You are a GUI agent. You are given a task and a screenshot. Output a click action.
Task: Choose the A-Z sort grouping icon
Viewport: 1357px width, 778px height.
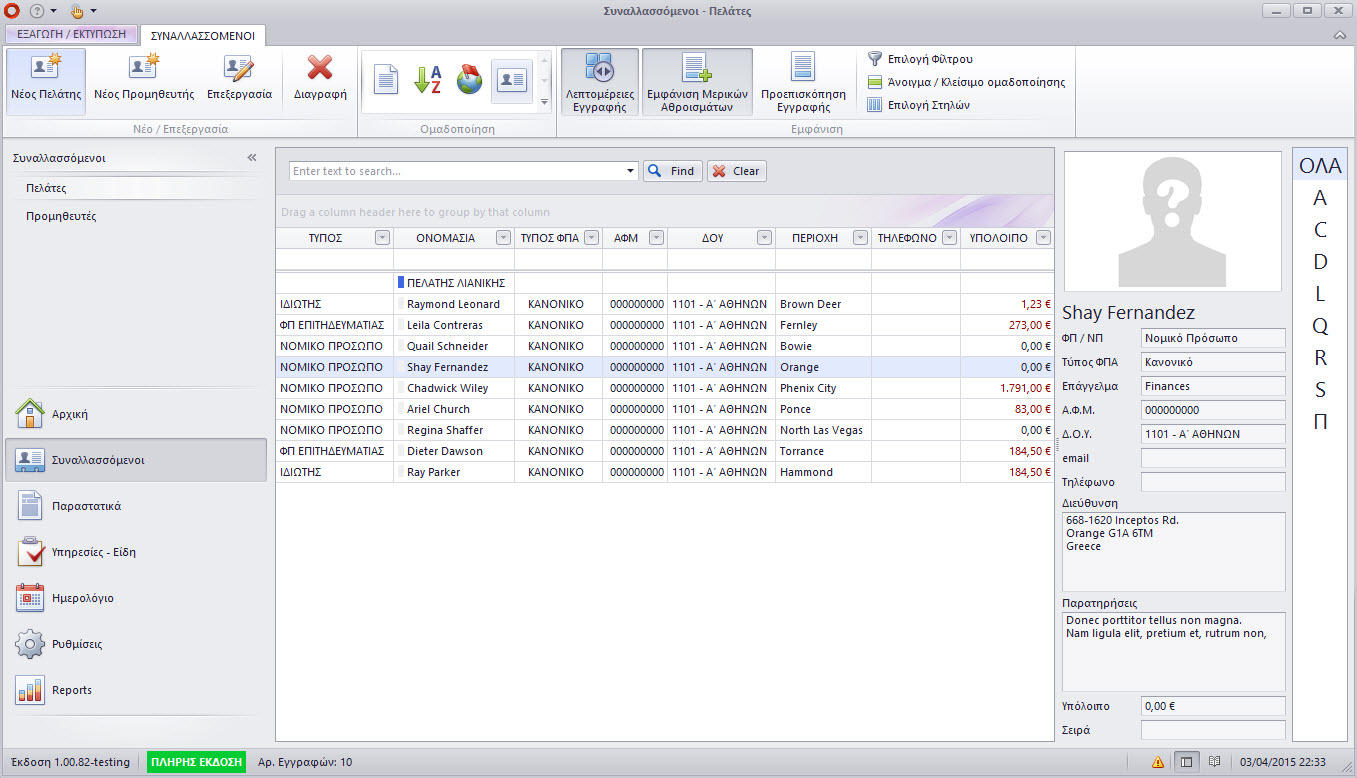428,80
